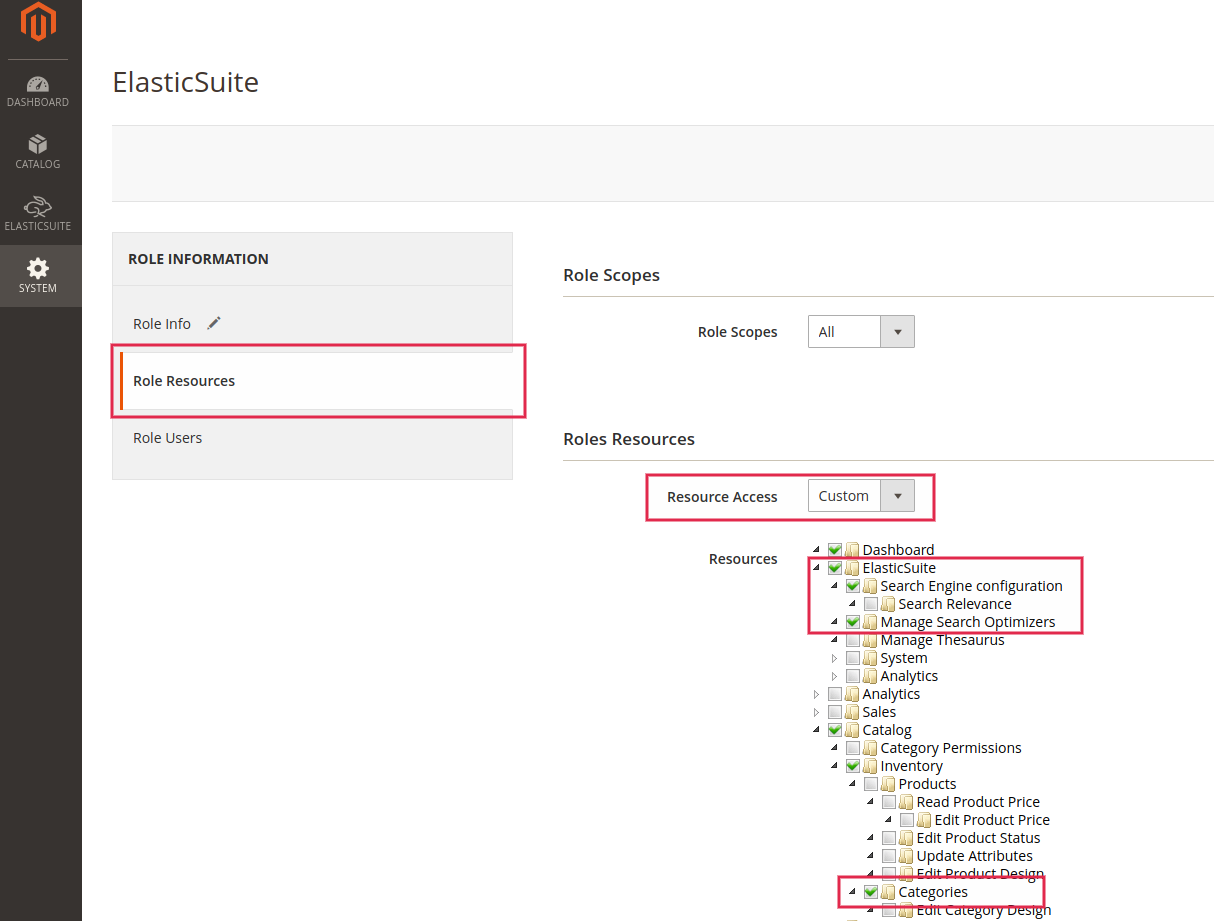Open the ElasticSuite sidebar section
The width and height of the screenshot is (1214, 921).
(x=38, y=212)
